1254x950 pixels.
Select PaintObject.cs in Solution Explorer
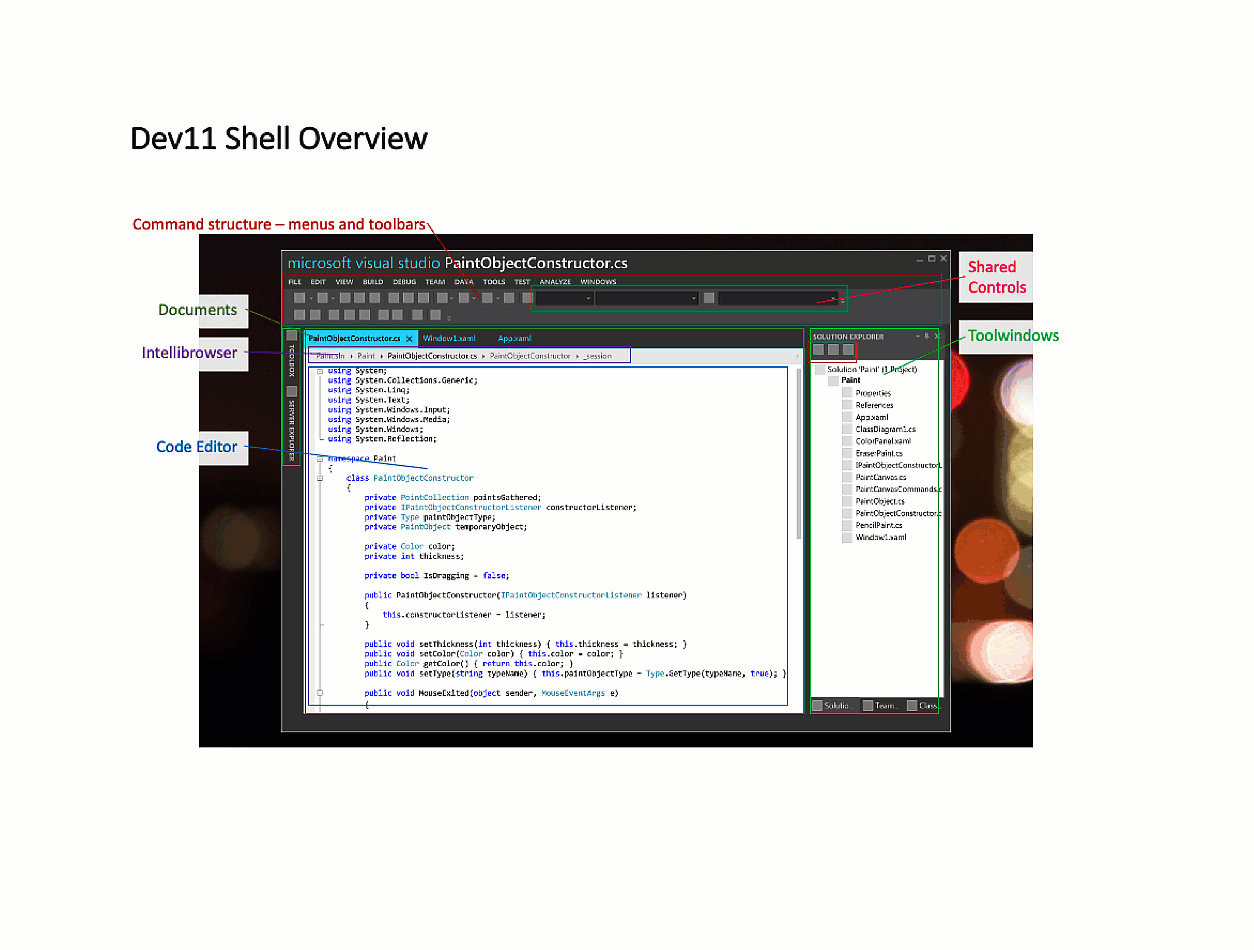pos(874,502)
